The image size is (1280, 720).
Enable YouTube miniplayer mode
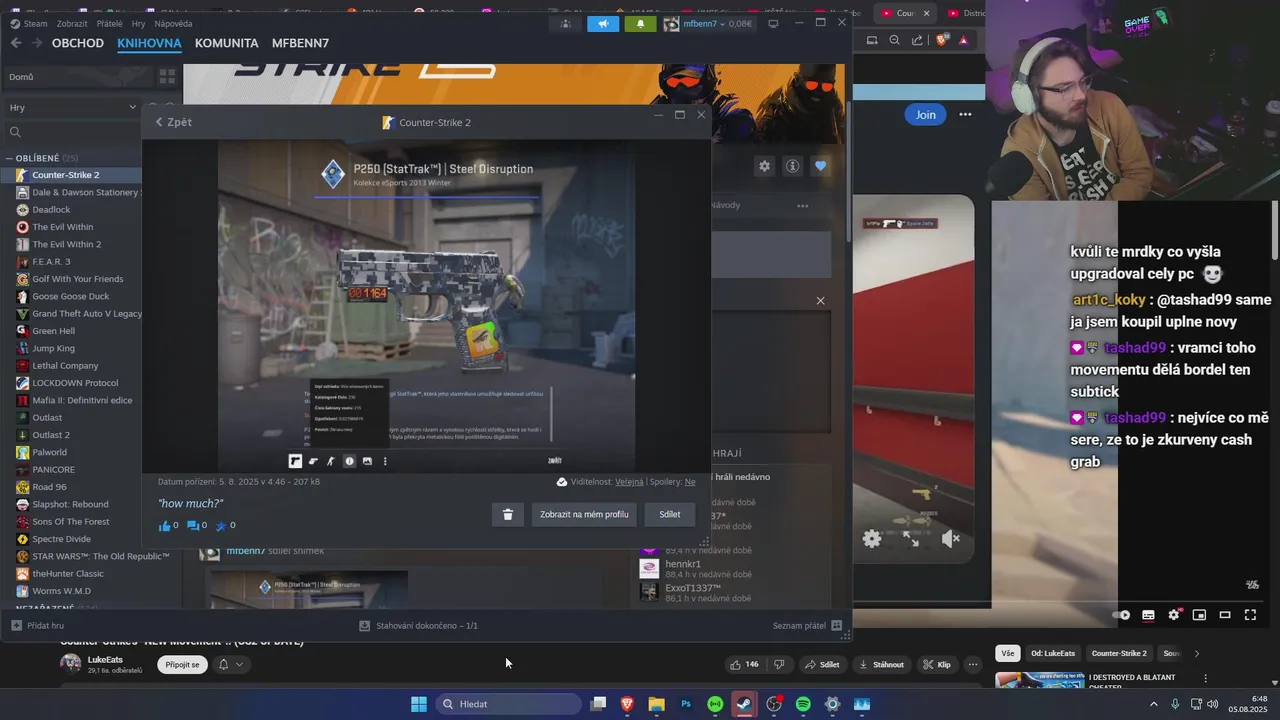(x=1199, y=615)
